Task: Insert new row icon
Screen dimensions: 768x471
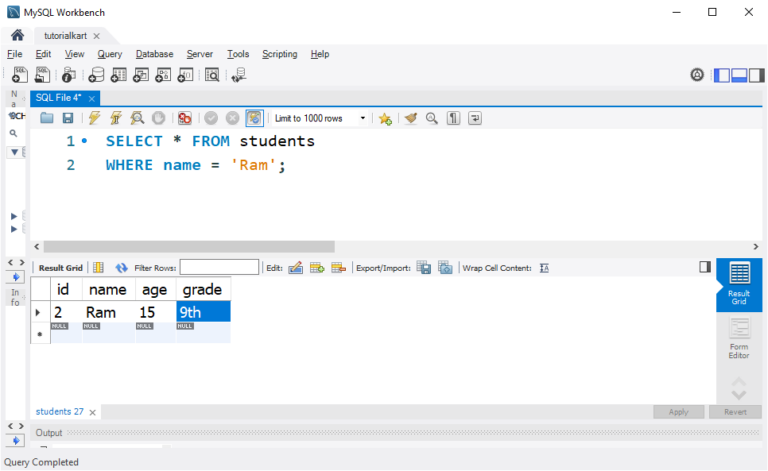Action: 317,268
